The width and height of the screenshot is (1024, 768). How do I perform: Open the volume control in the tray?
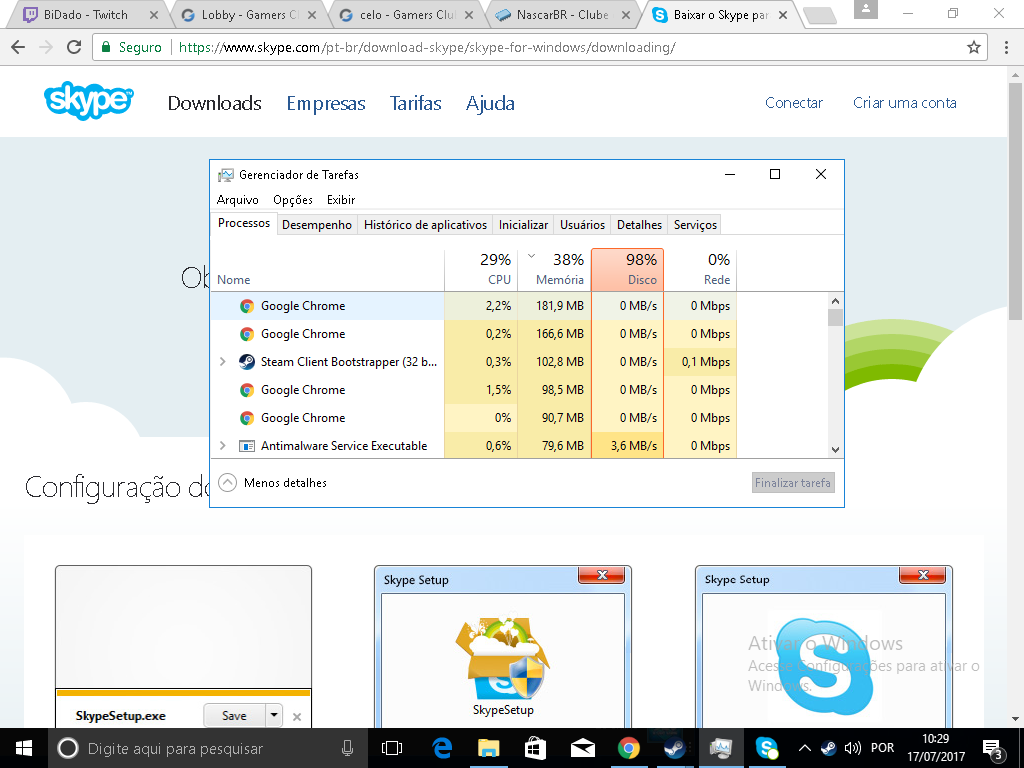pos(852,748)
